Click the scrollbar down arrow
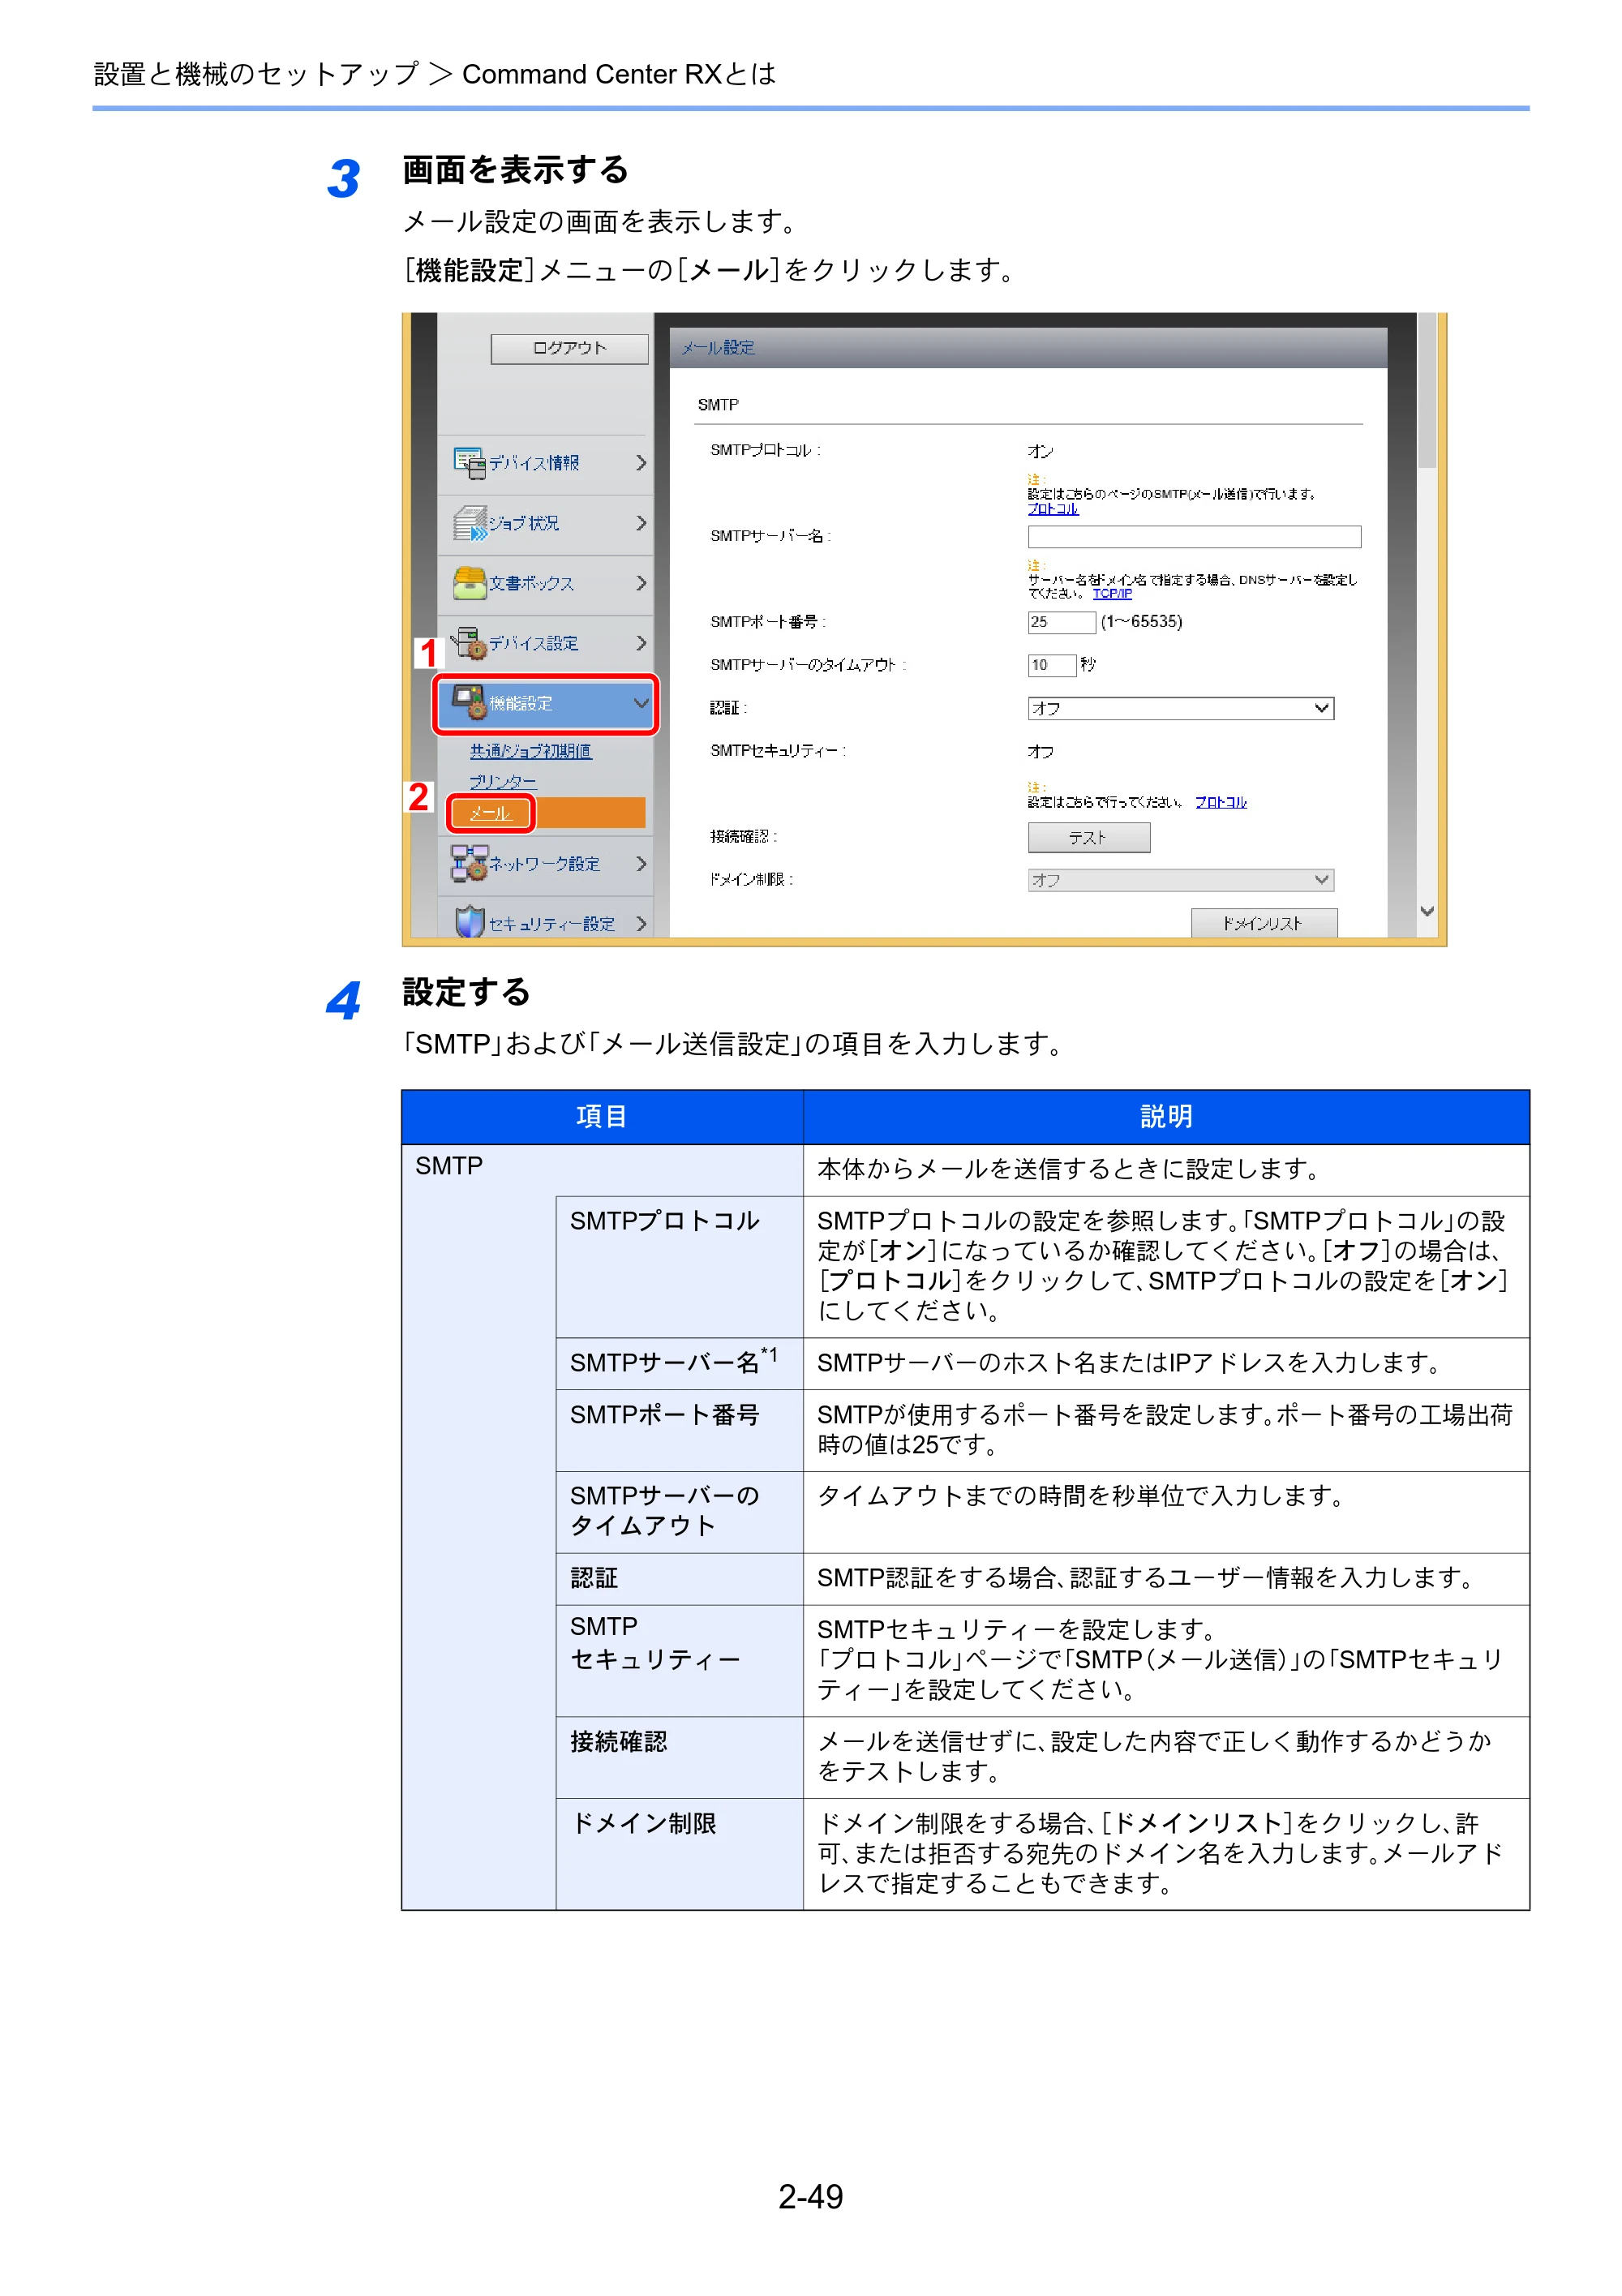 point(1426,911)
